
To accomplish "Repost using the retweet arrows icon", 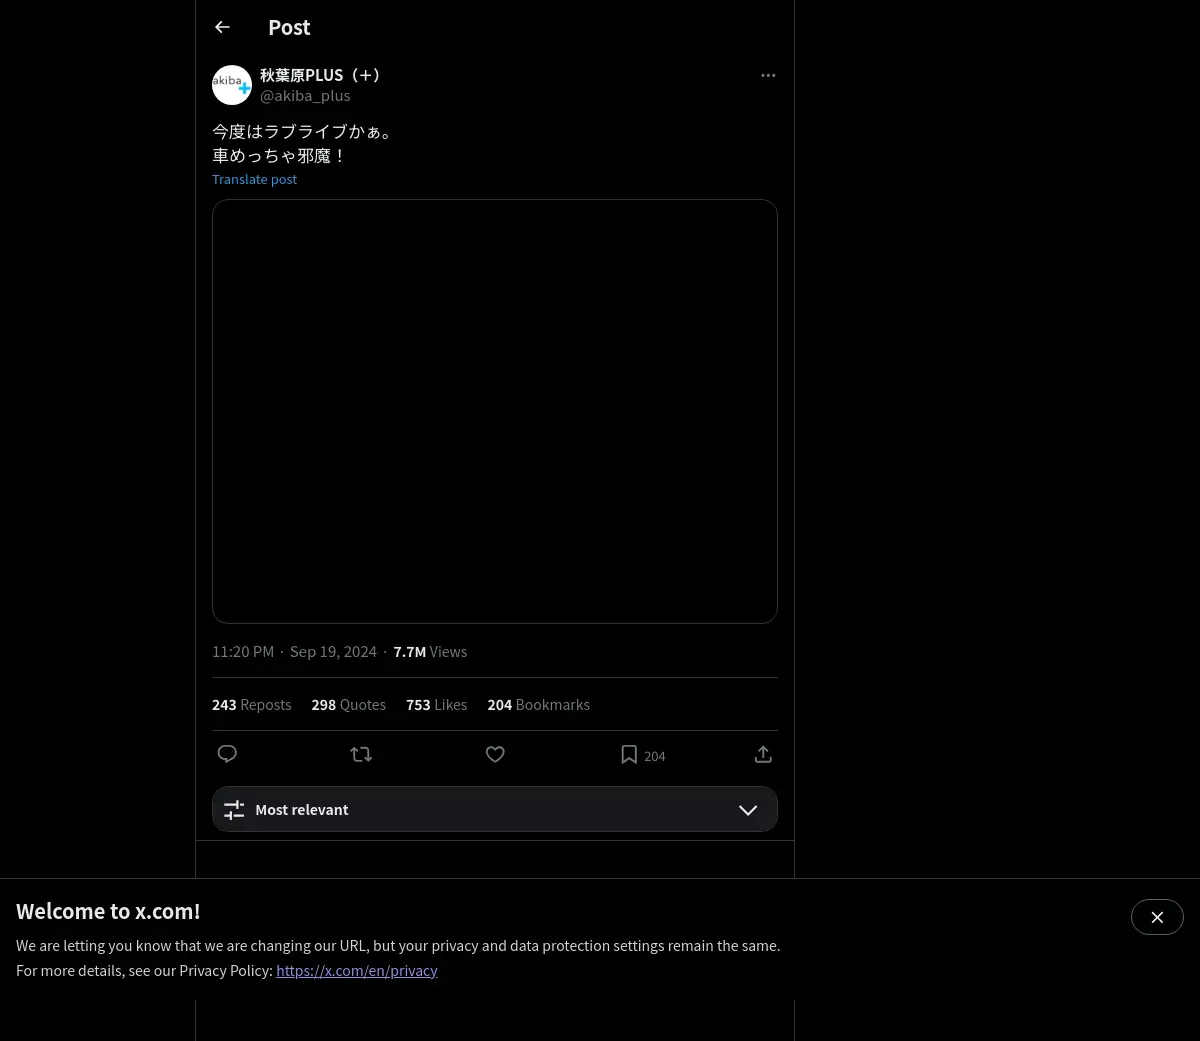I will pyautogui.click(x=361, y=754).
